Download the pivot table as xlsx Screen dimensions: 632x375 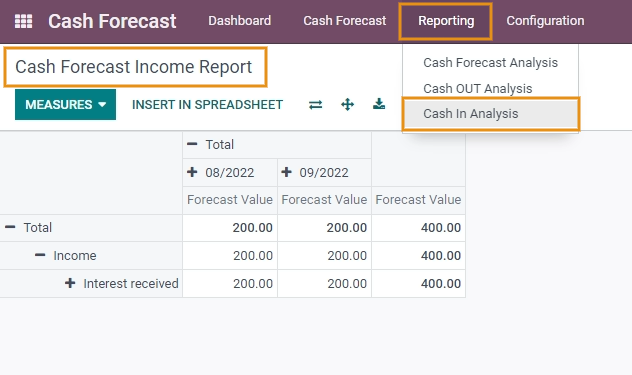tap(379, 104)
